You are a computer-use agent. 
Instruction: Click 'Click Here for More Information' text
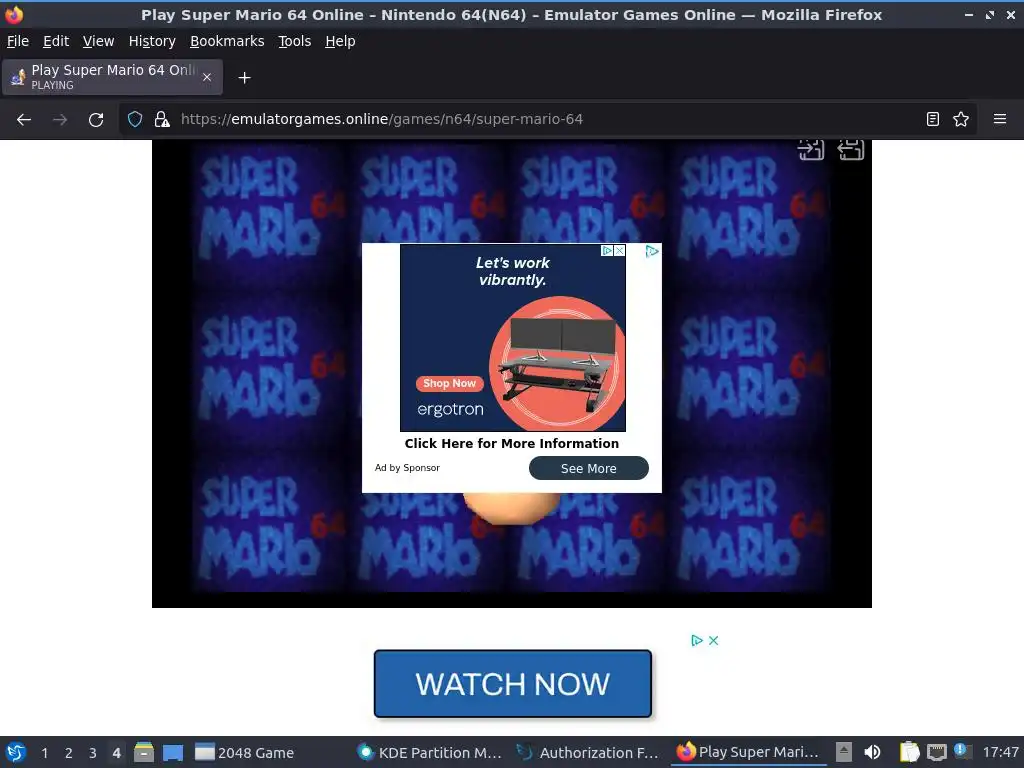coord(511,443)
